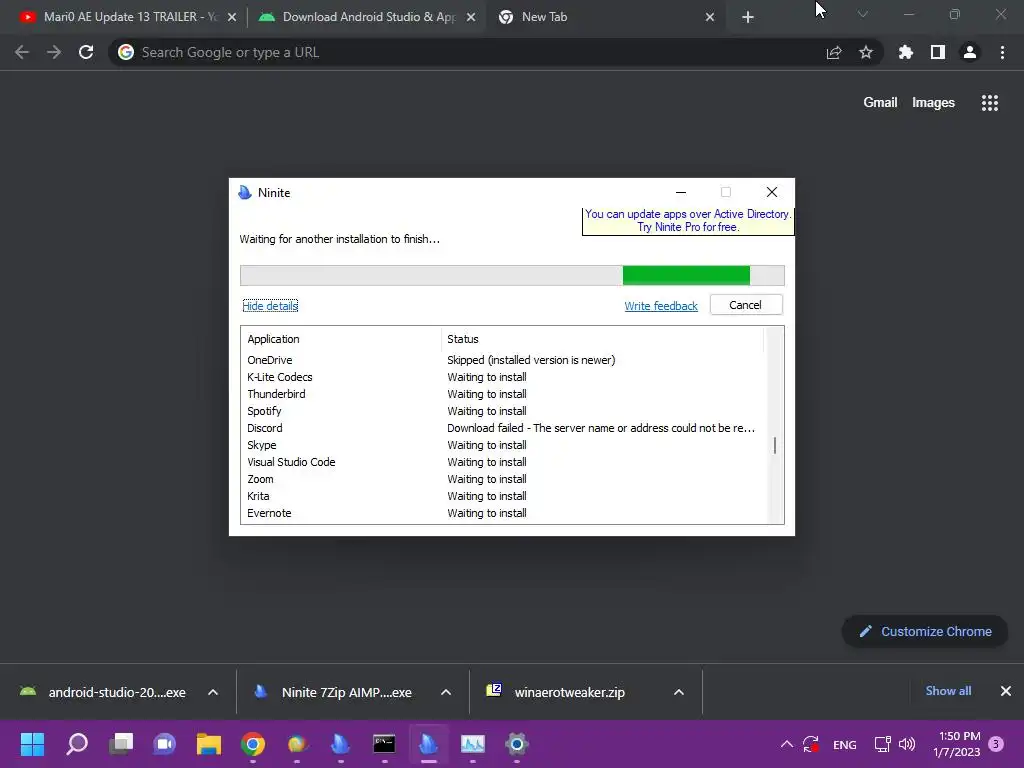The image size is (1024, 768).
Task: Open the Chrome tab search chevron
Action: pyautogui.click(x=863, y=14)
